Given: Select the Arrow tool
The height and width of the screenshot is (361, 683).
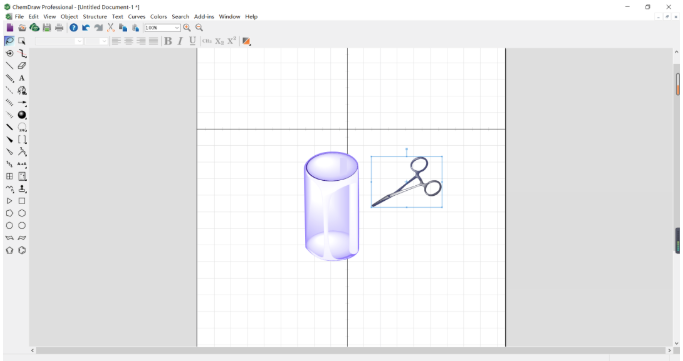Looking at the screenshot, I should point(22,103).
